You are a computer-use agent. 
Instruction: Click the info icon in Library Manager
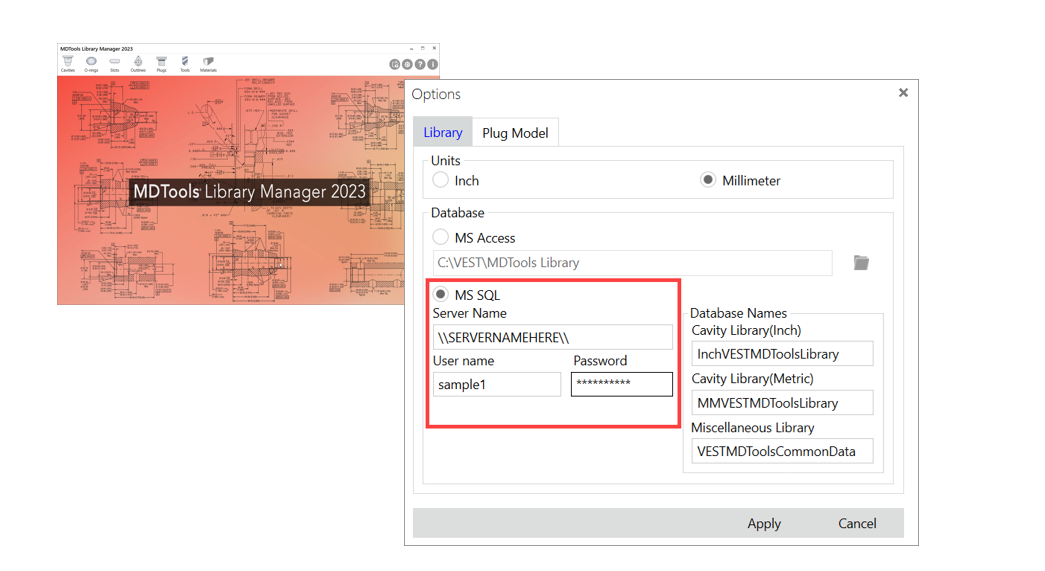433,65
